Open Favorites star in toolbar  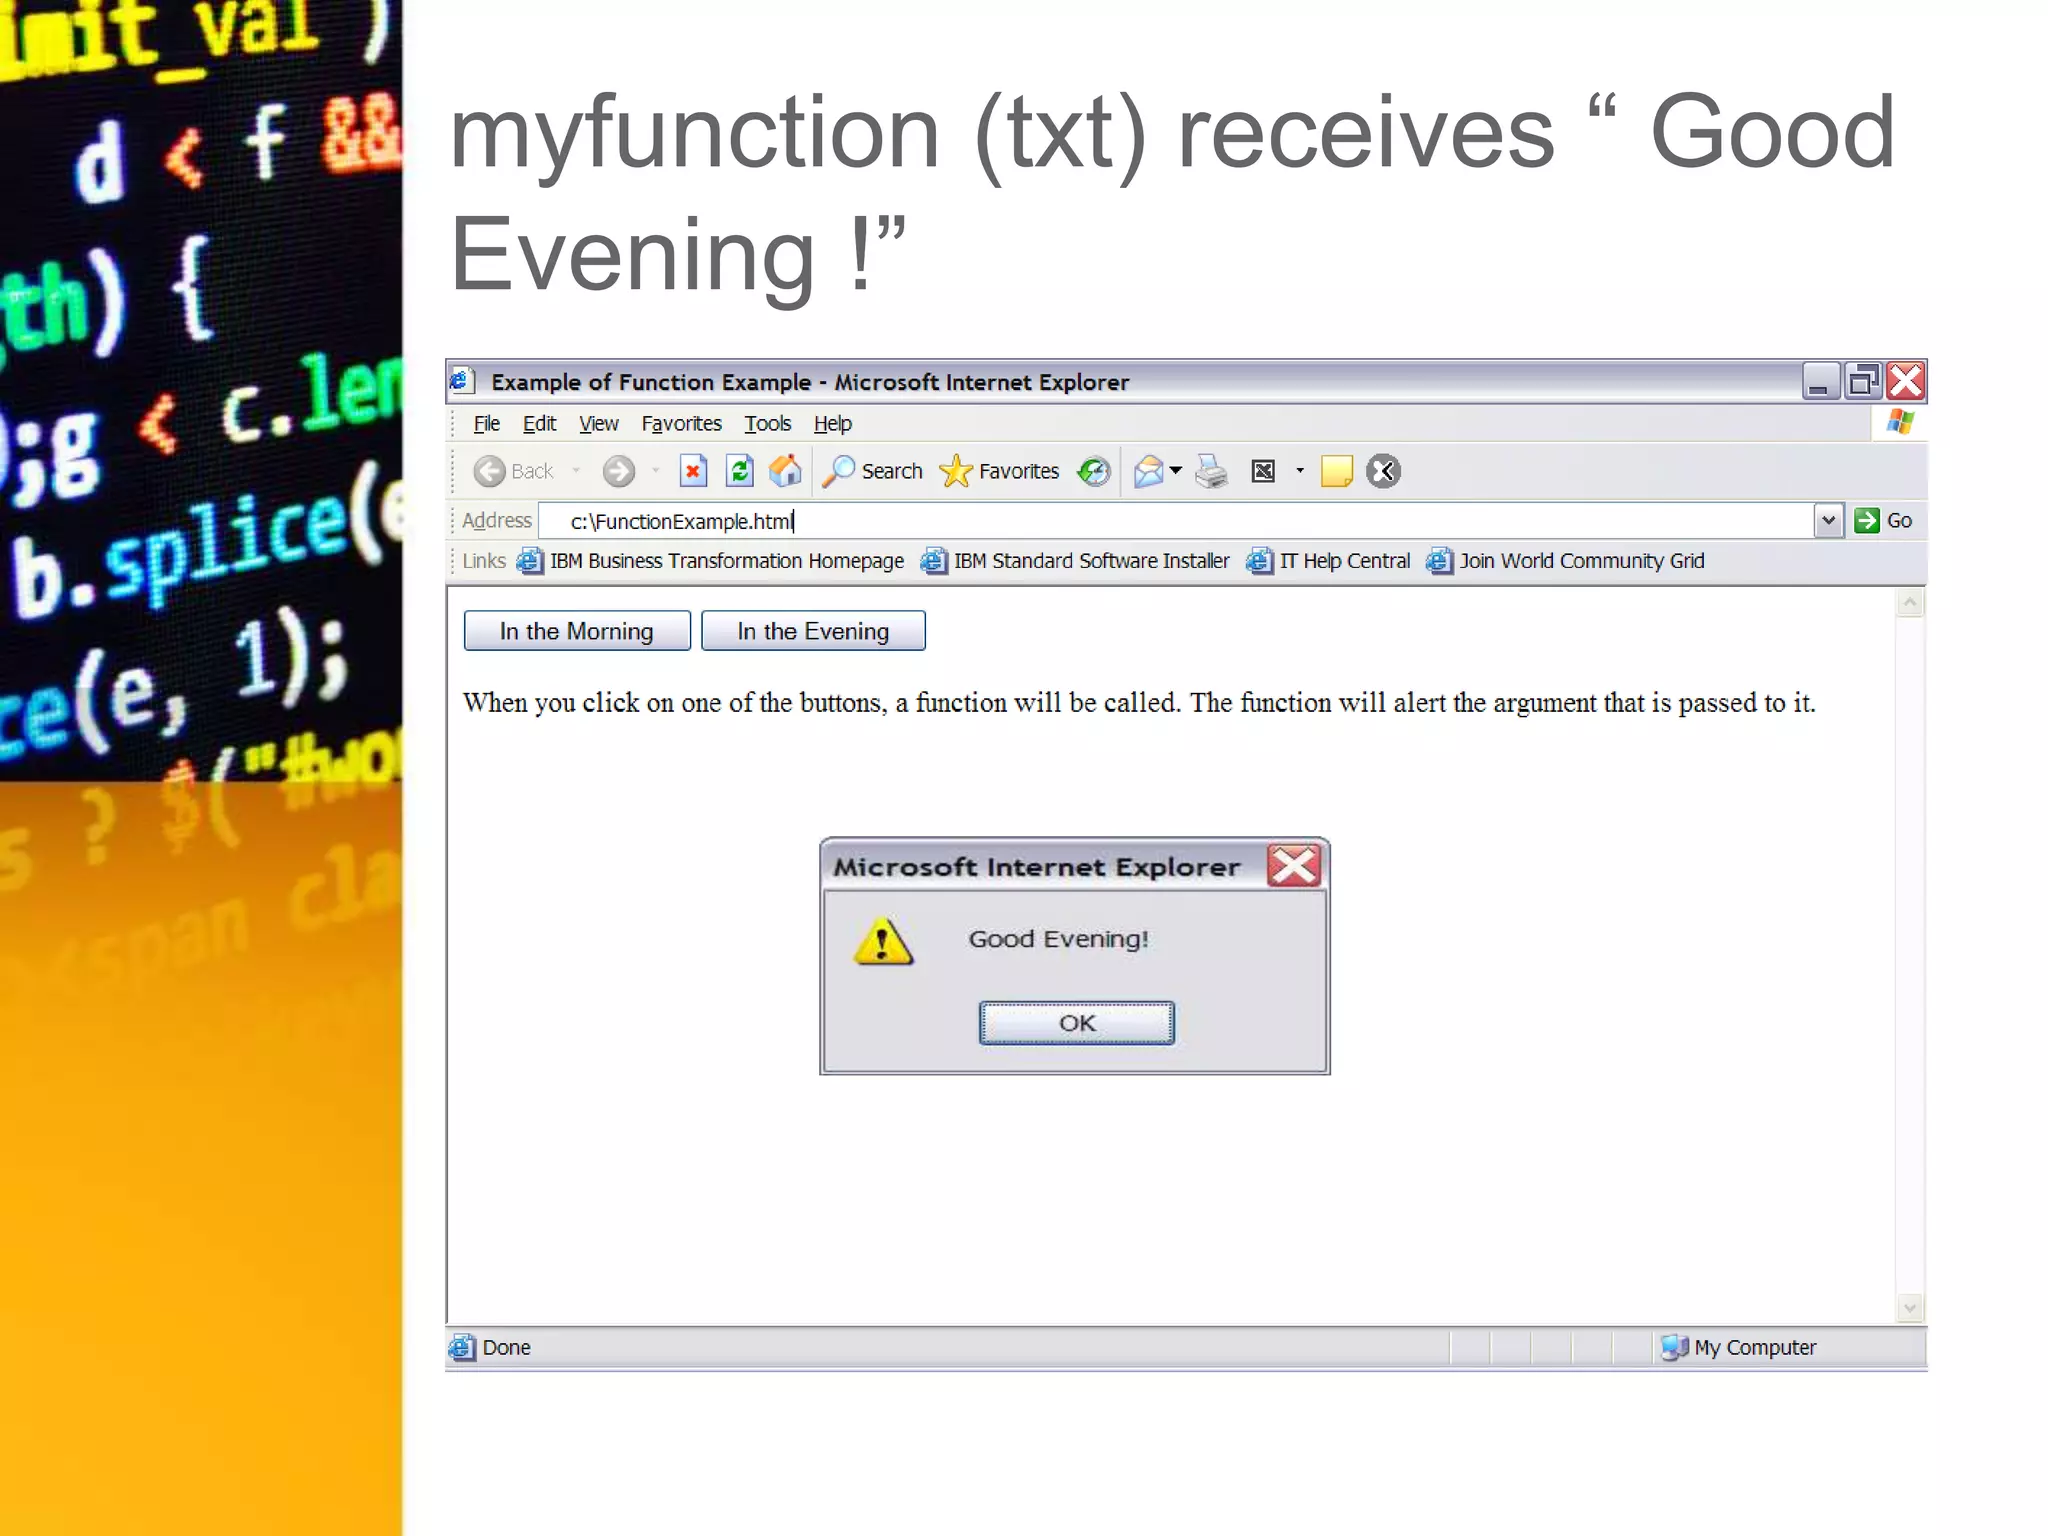[x=999, y=471]
